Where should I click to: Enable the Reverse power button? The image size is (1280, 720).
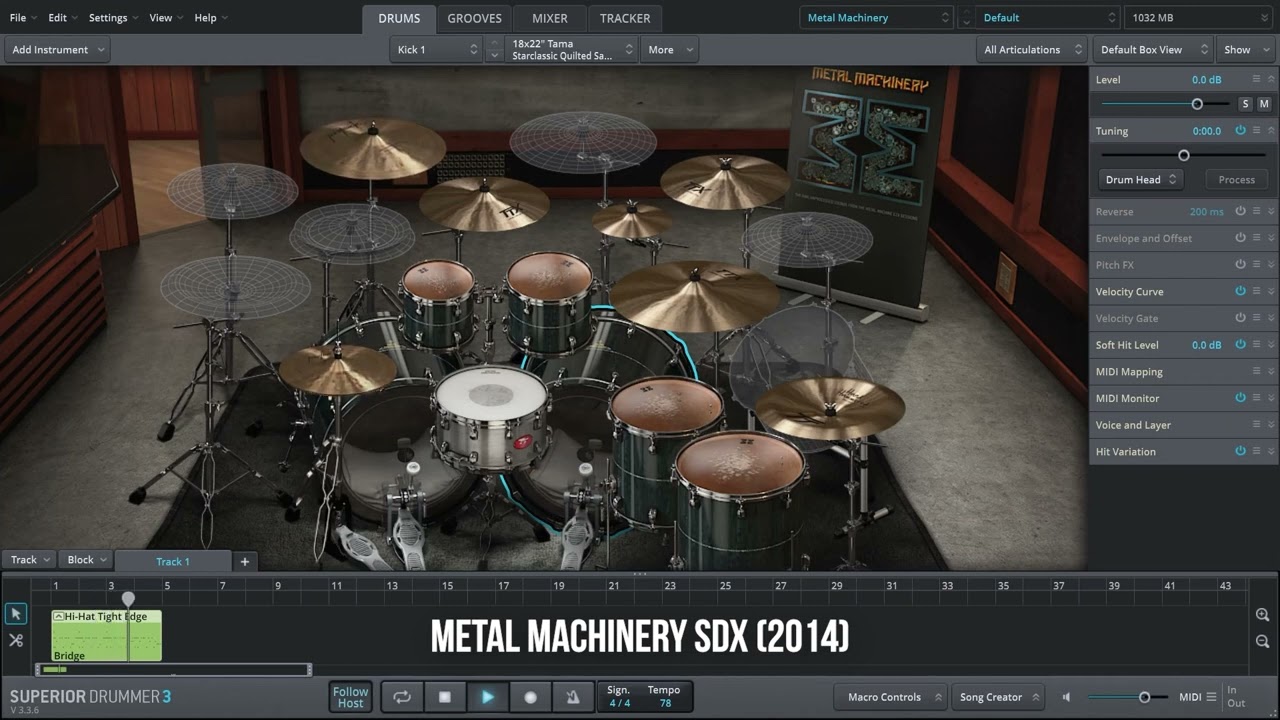pyautogui.click(x=1240, y=211)
